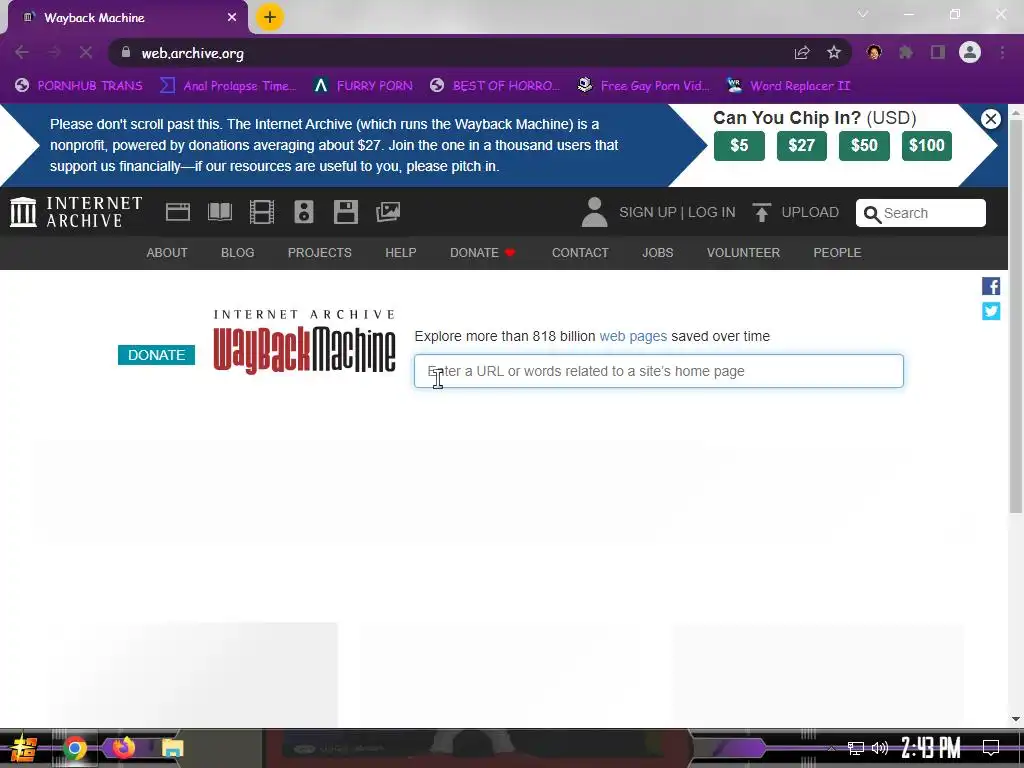Open the Audio (speaker) icon

pyautogui.click(x=304, y=212)
